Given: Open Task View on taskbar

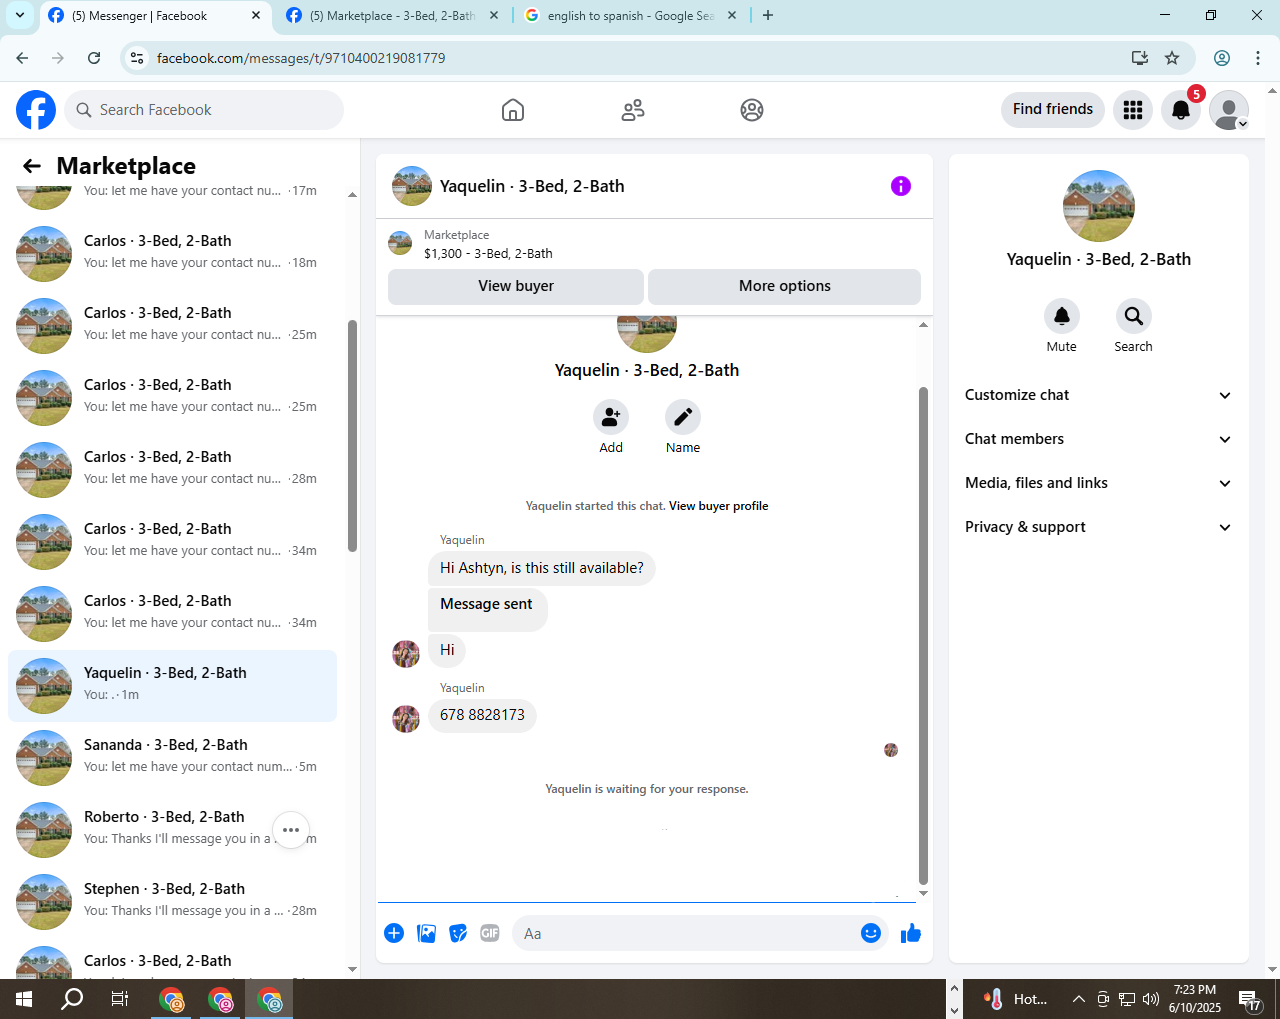Looking at the screenshot, I should (x=120, y=999).
